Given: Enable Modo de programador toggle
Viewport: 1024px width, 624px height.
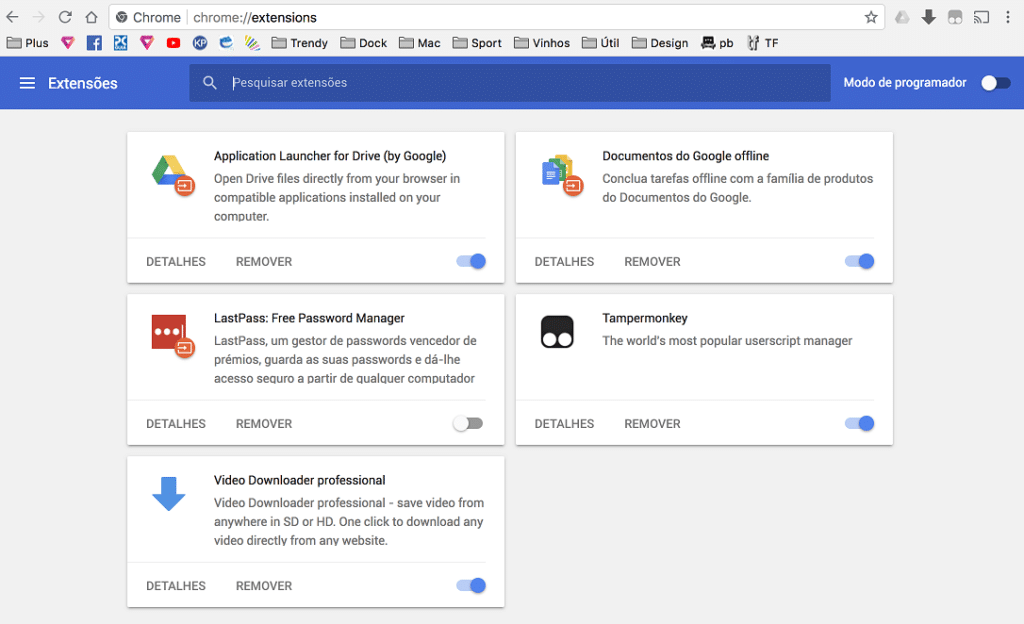Looking at the screenshot, I should tap(996, 83).
